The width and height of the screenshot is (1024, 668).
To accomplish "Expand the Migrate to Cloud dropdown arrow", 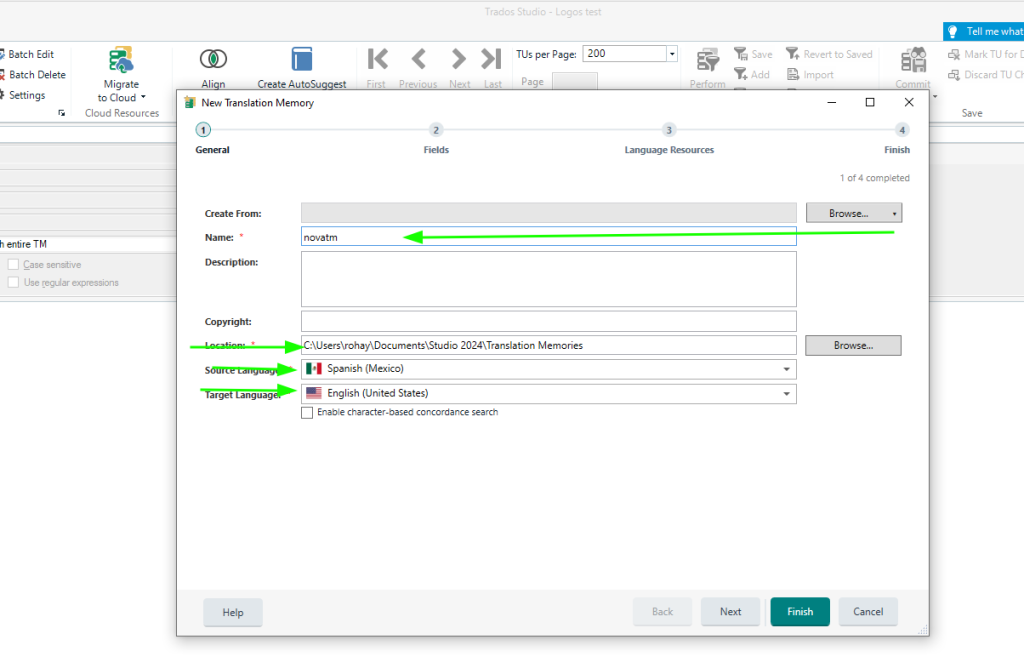I will 143,97.
